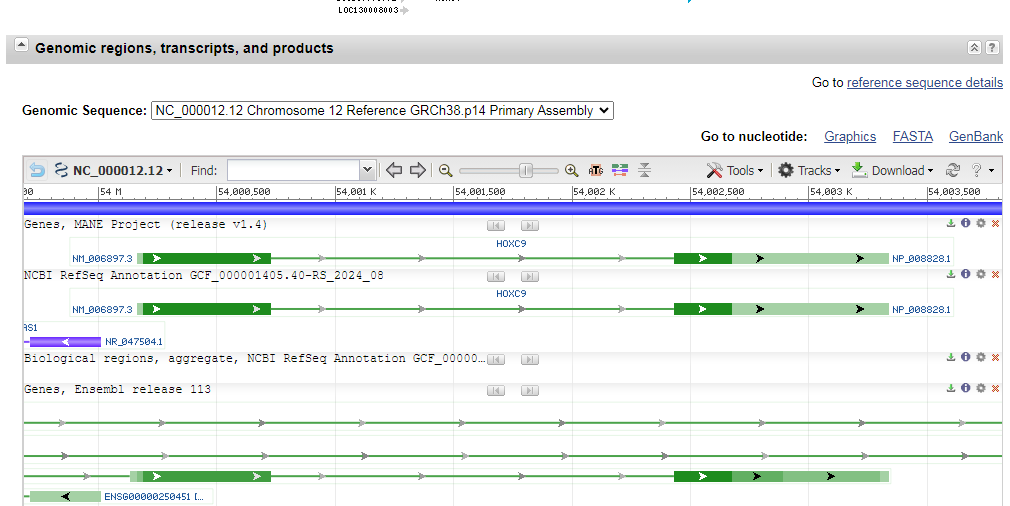The image size is (1010, 506).
Task: Refresh the sequence viewer
Action: coord(953,171)
